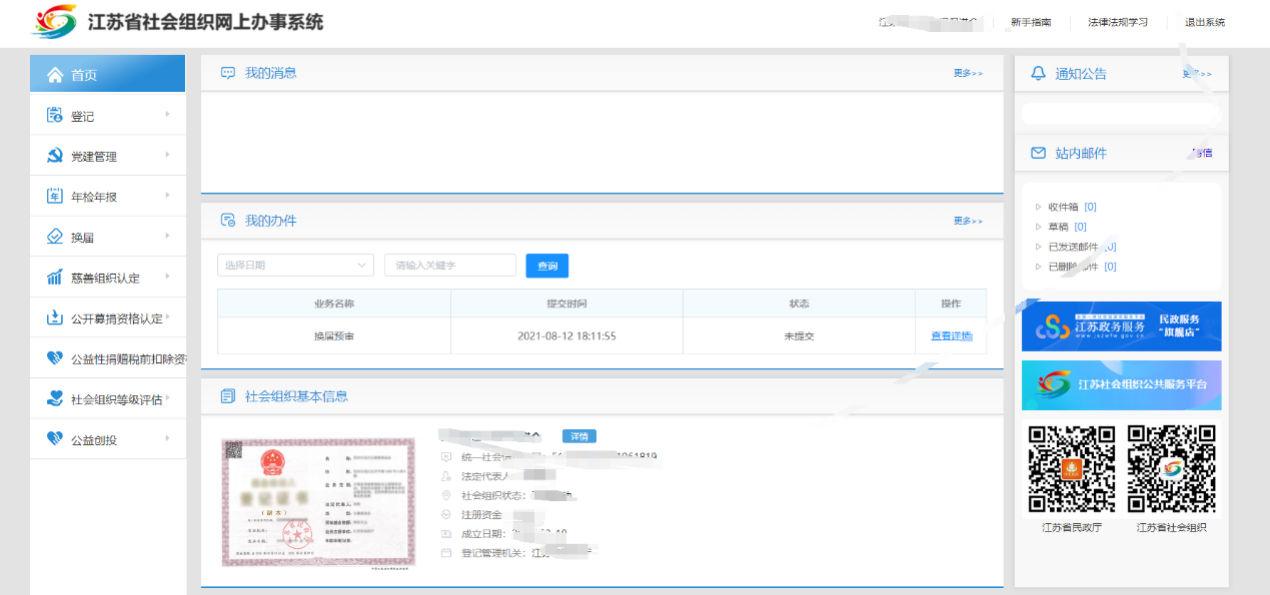
Task: Open the 选择日期 date dropdown
Action: pyautogui.click(x=295, y=265)
